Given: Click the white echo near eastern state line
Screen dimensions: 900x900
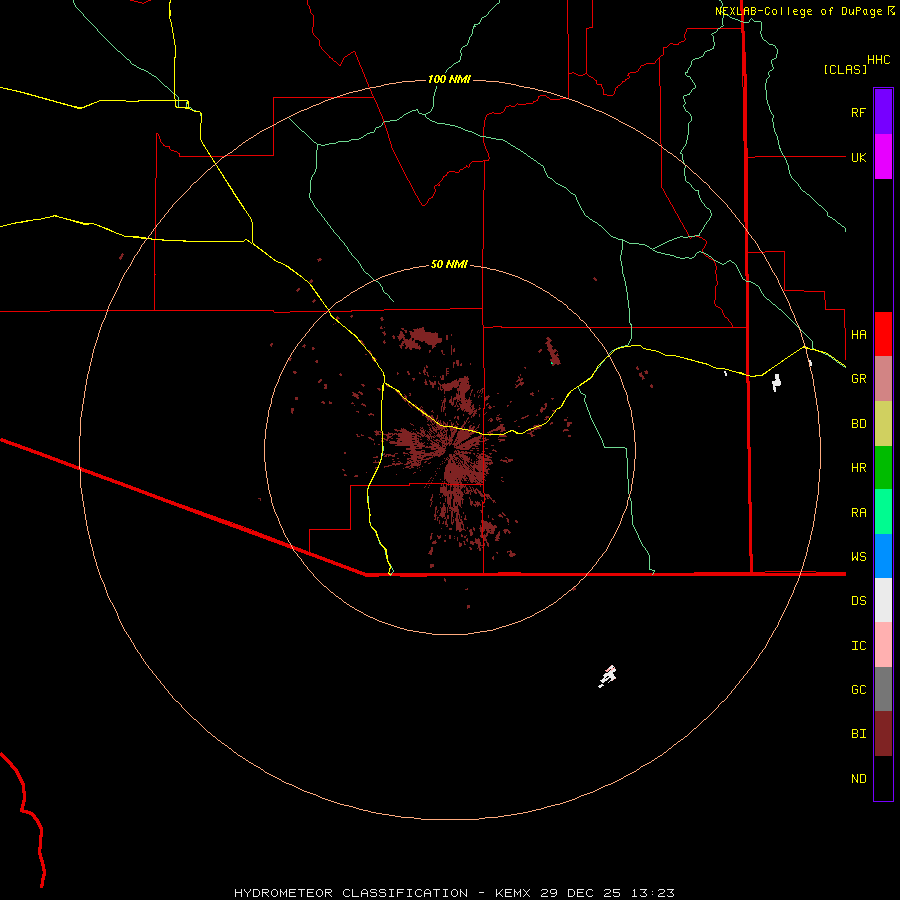Looking at the screenshot, I should pos(776,382).
